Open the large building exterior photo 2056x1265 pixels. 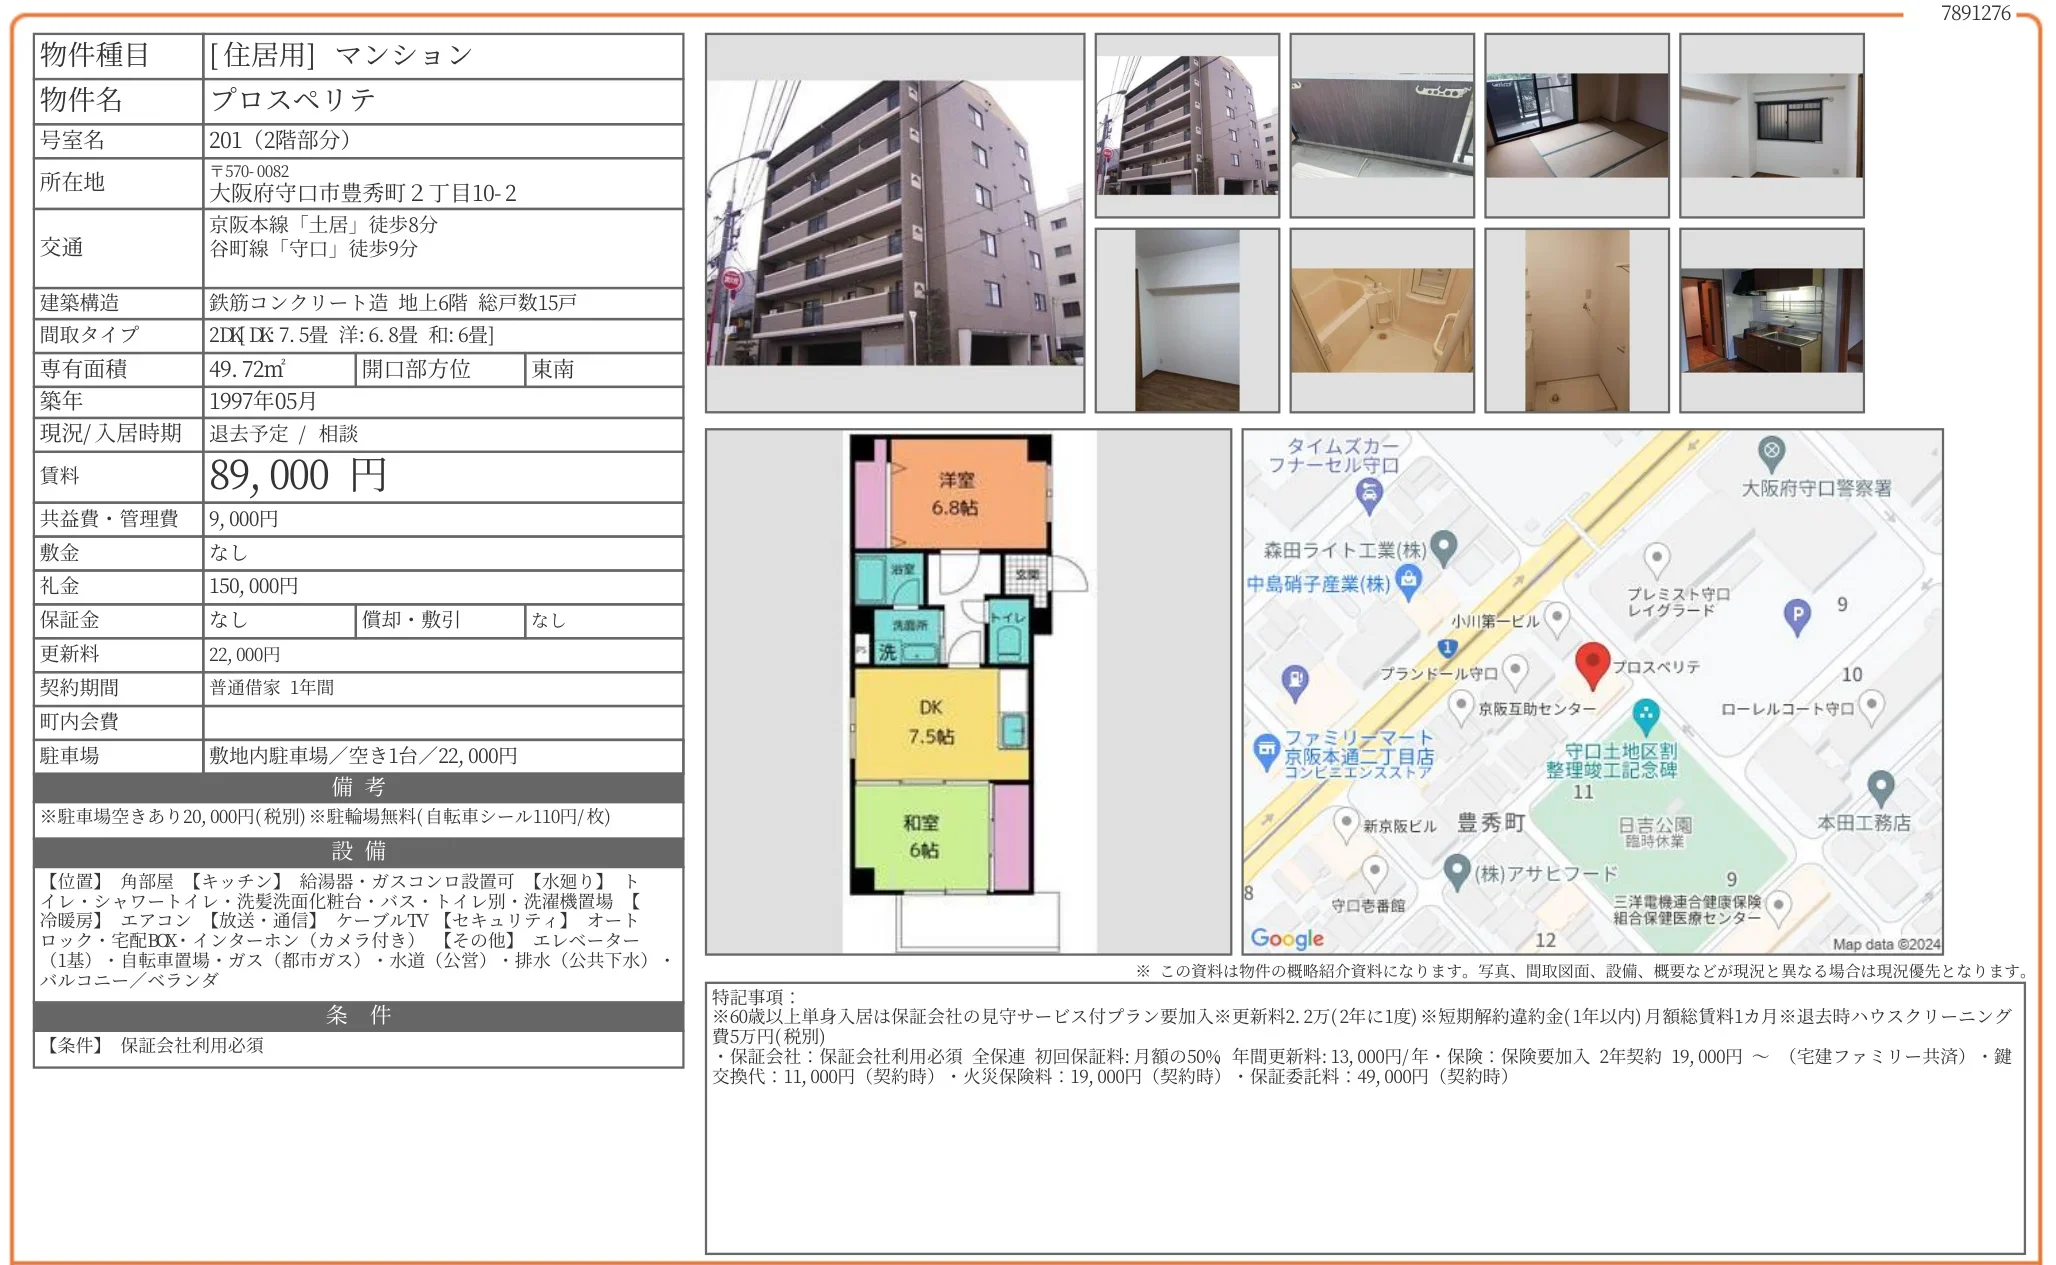[x=894, y=223]
